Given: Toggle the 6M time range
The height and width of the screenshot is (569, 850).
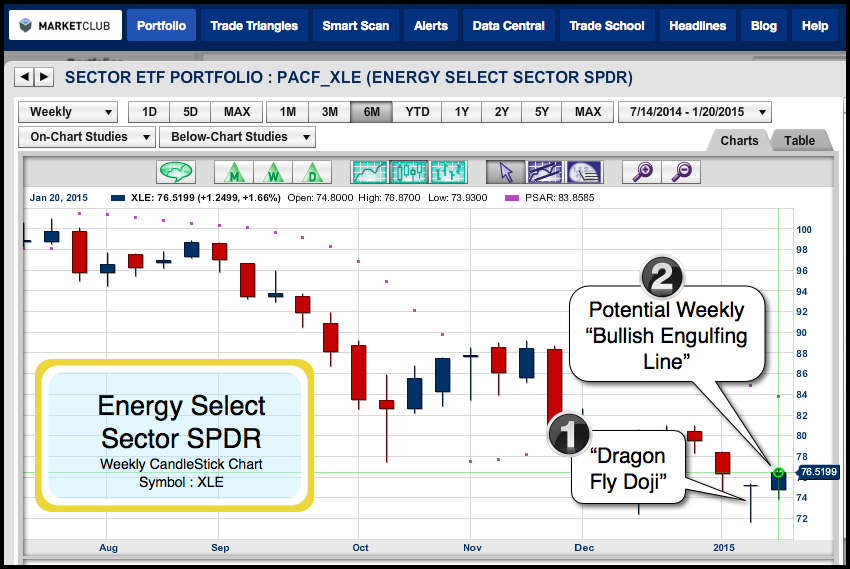Looking at the screenshot, I should (371, 112).
